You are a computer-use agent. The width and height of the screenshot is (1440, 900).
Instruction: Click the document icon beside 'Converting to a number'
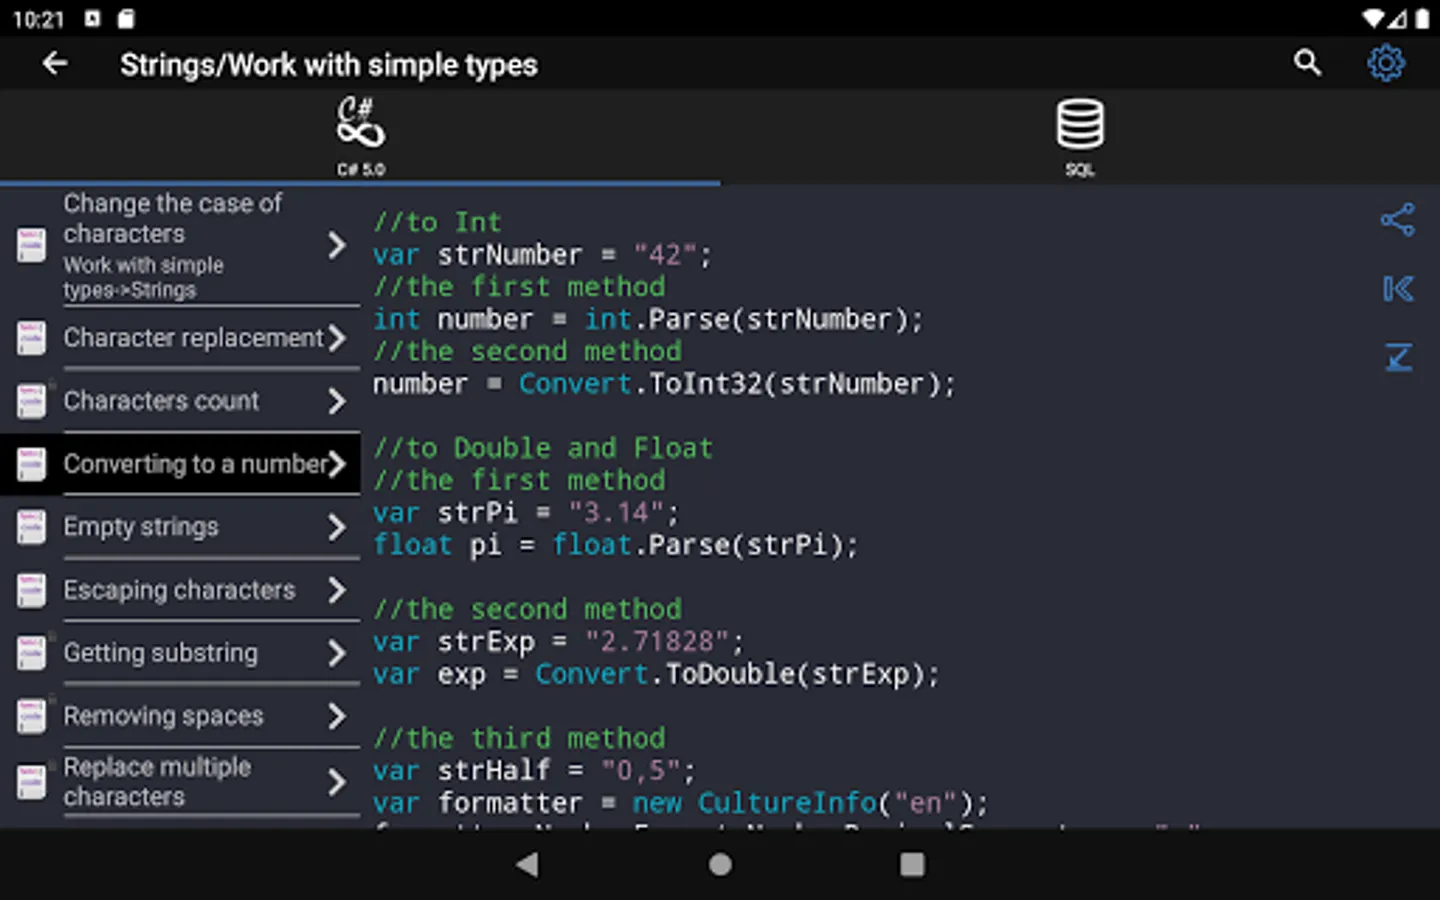click(x=31, y=464)
